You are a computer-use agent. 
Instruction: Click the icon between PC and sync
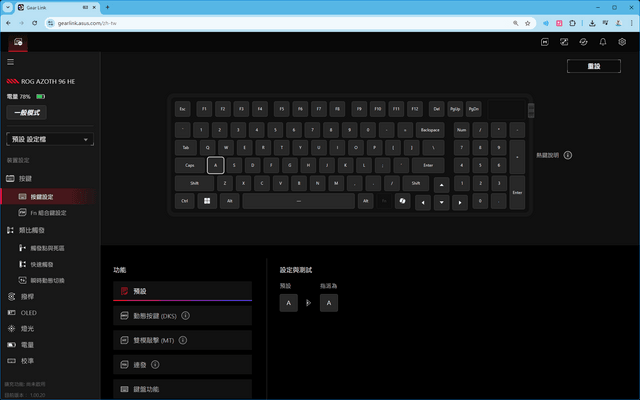pyautogui.click(x=564, y=42)
